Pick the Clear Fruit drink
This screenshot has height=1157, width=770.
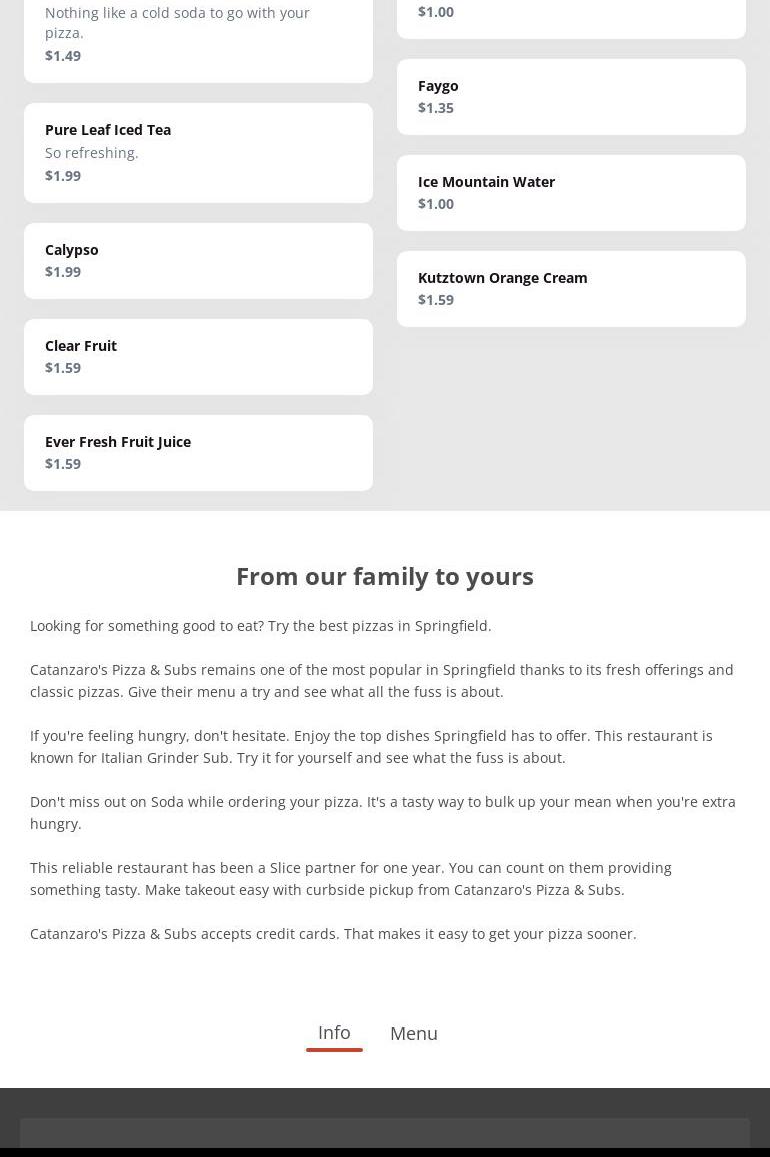198,356
